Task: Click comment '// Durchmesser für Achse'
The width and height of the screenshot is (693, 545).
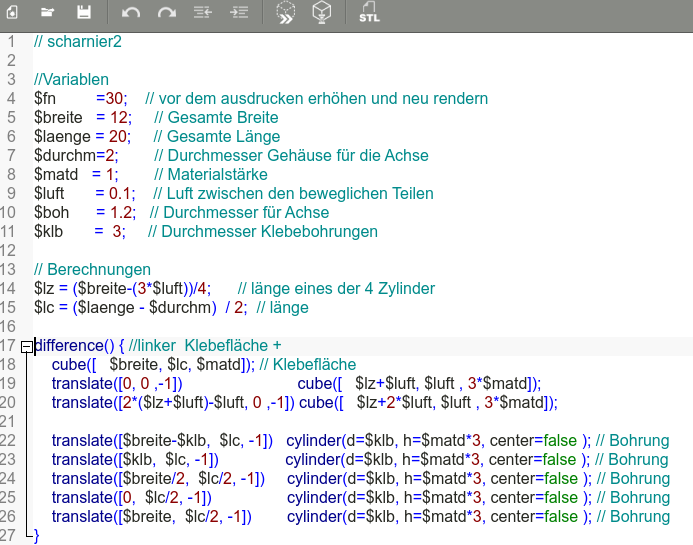Action: (x=239, y=213)
